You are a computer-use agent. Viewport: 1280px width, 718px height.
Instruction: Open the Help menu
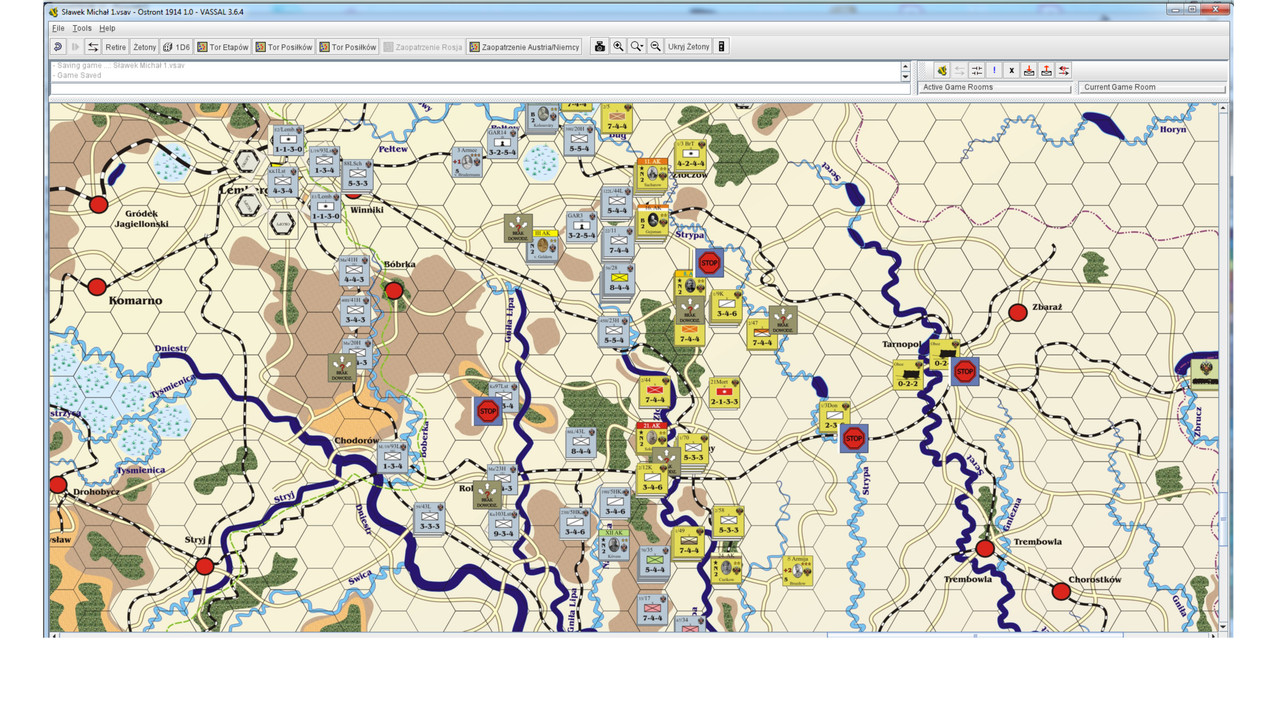point(107,28)
